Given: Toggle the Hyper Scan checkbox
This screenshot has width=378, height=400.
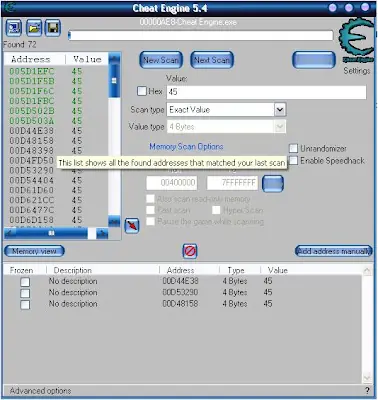Looking at the screenshot, I should [217, 210].
